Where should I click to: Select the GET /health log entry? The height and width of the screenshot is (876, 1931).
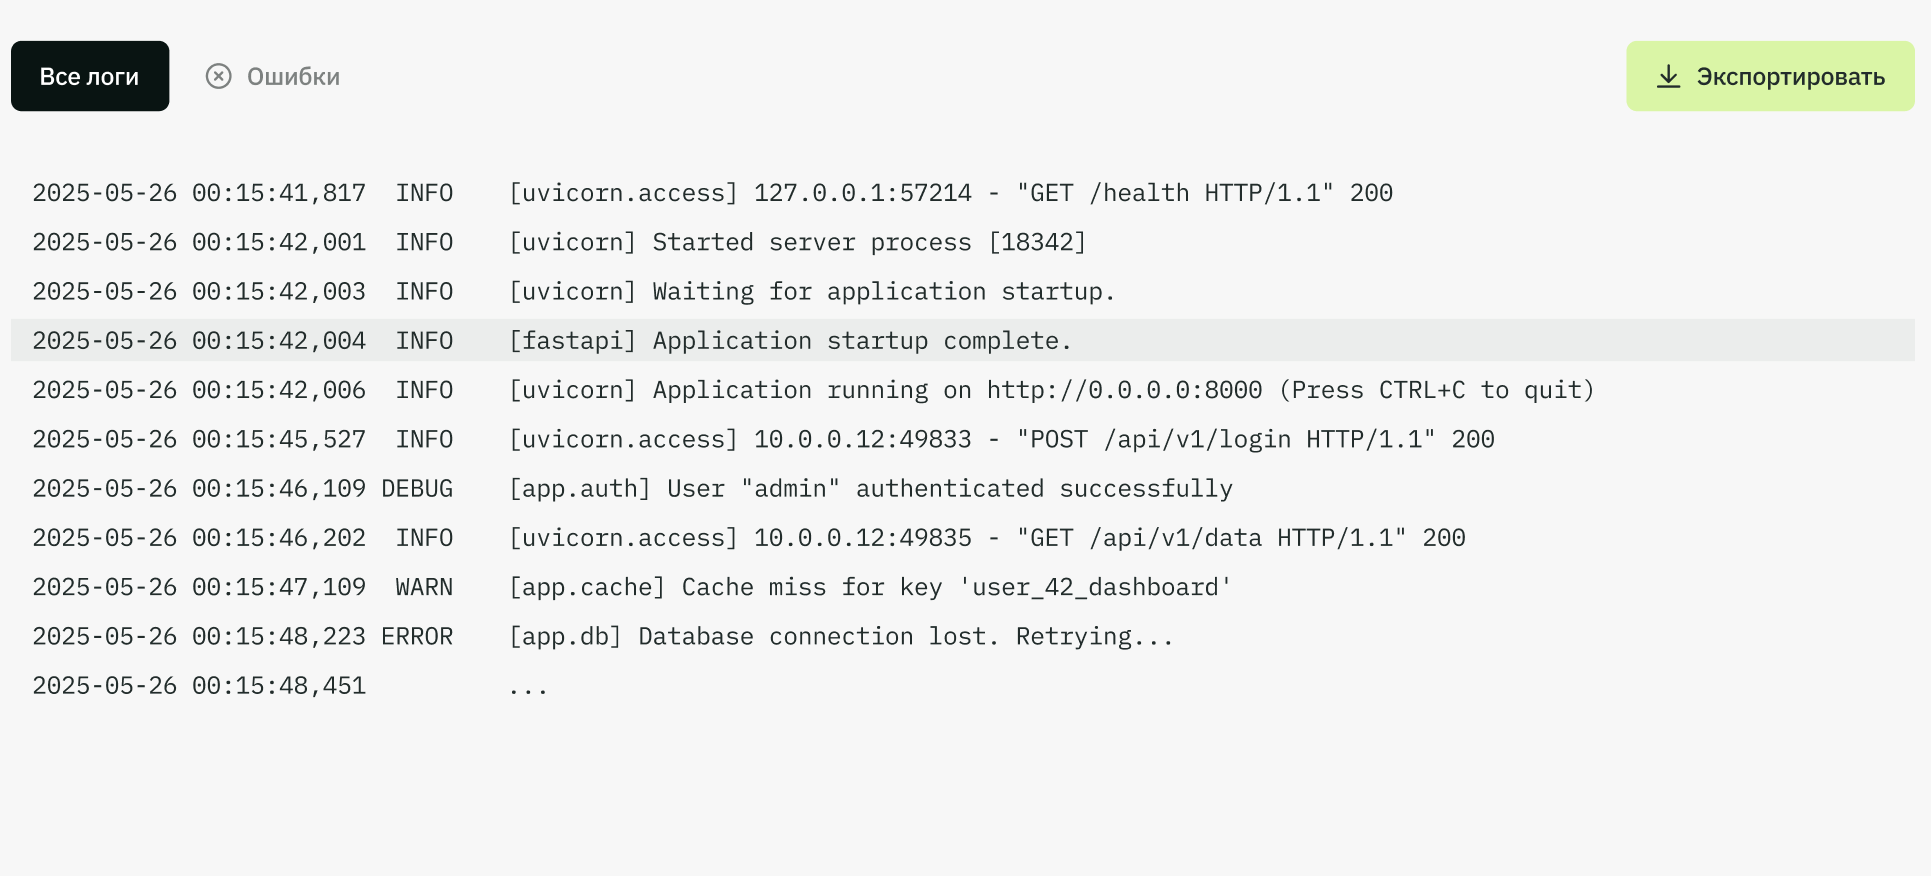coord(963,192)
